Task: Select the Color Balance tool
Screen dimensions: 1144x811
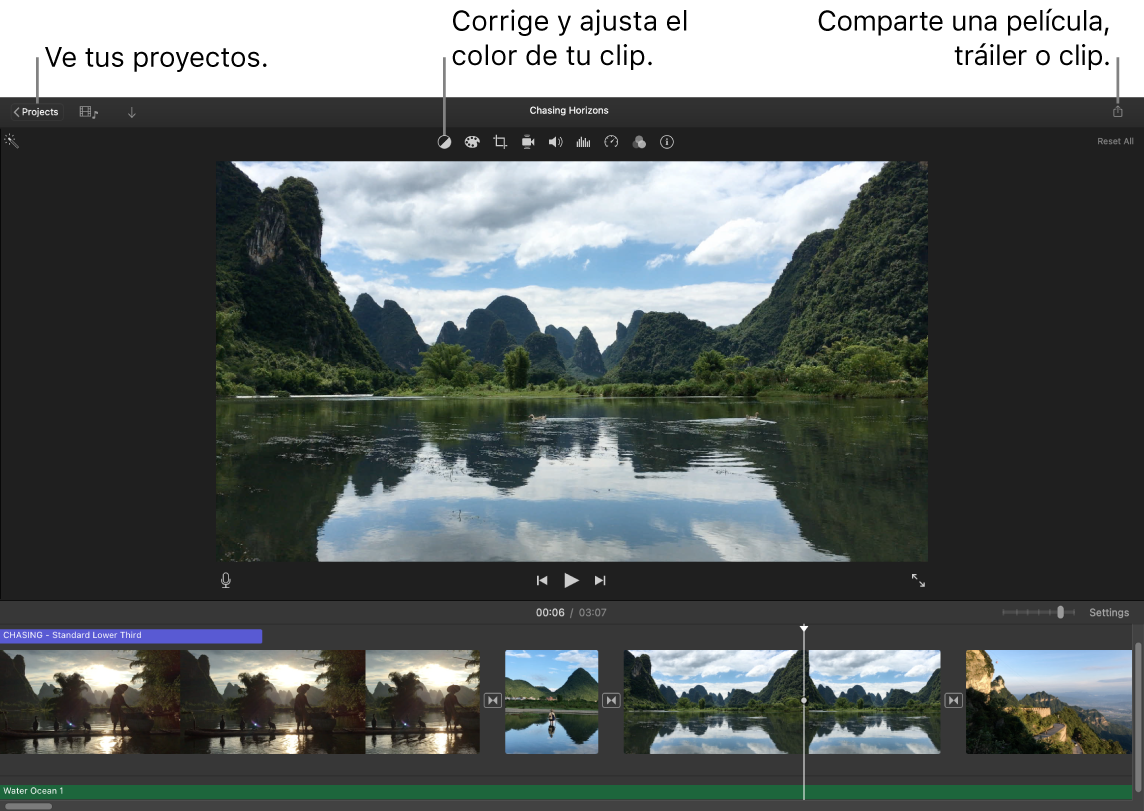Action: [x=444, y=141]
